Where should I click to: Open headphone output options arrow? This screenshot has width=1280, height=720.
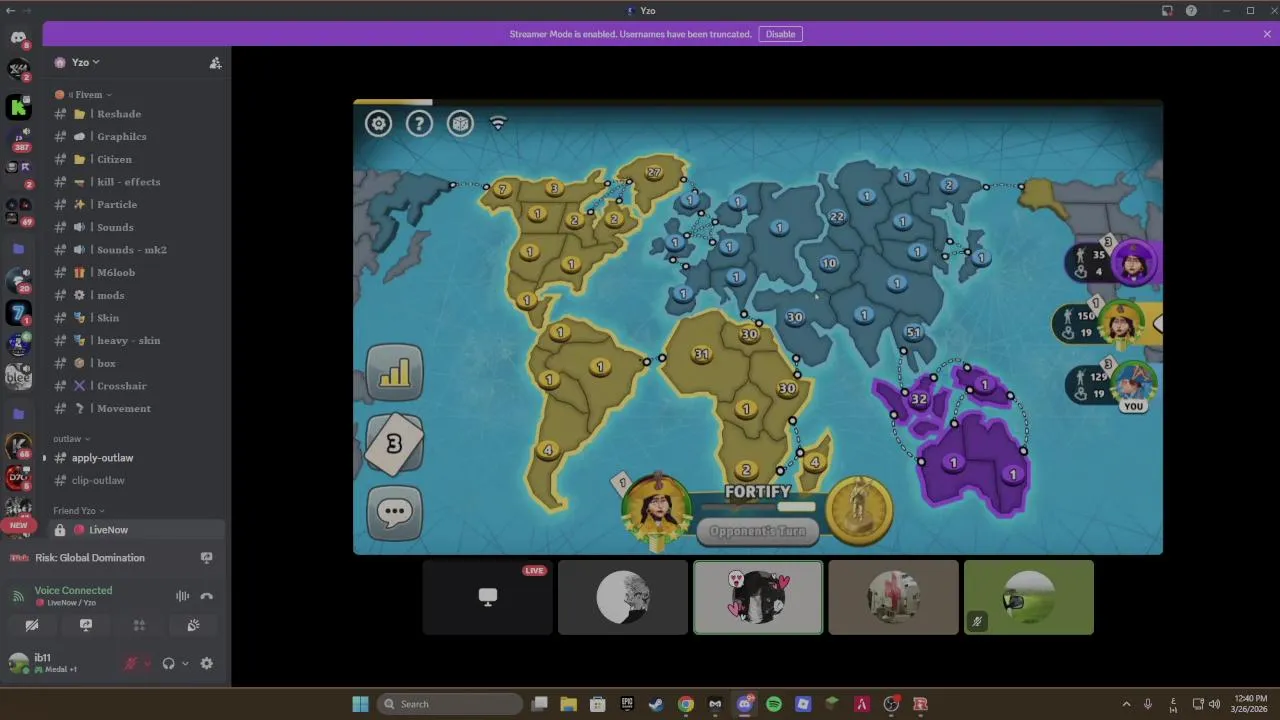[185, 663]
